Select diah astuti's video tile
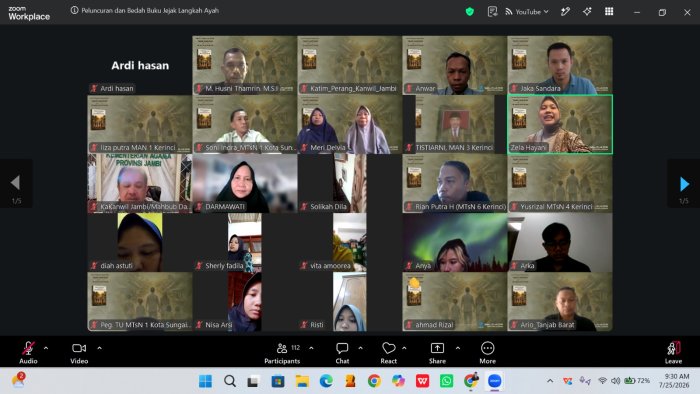Screen dimensions: 700x394 pos(140,242)
